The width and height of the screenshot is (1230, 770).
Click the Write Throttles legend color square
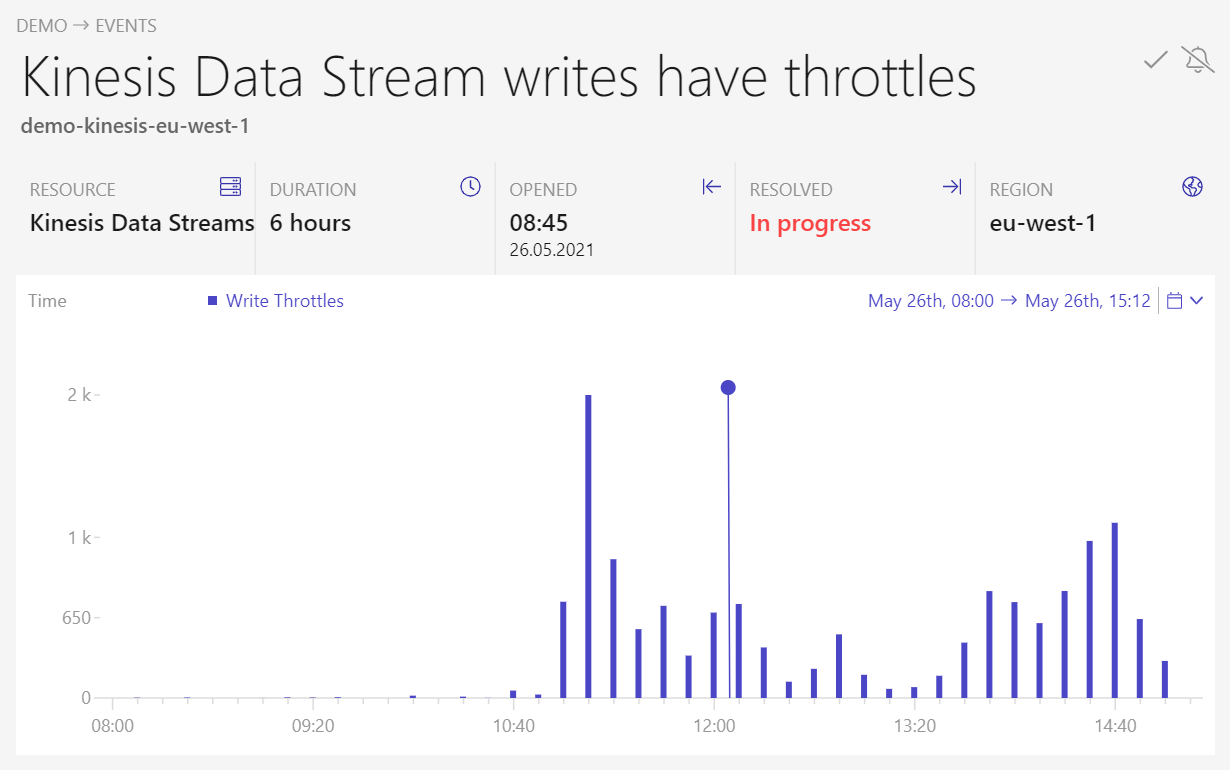(212, 301)
